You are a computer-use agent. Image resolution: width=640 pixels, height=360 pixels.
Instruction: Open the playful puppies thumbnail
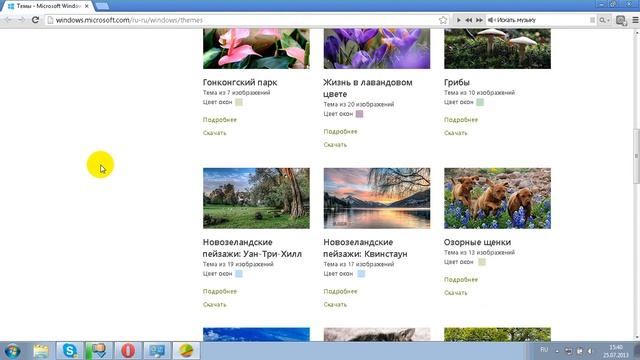(x=497, y=198)
